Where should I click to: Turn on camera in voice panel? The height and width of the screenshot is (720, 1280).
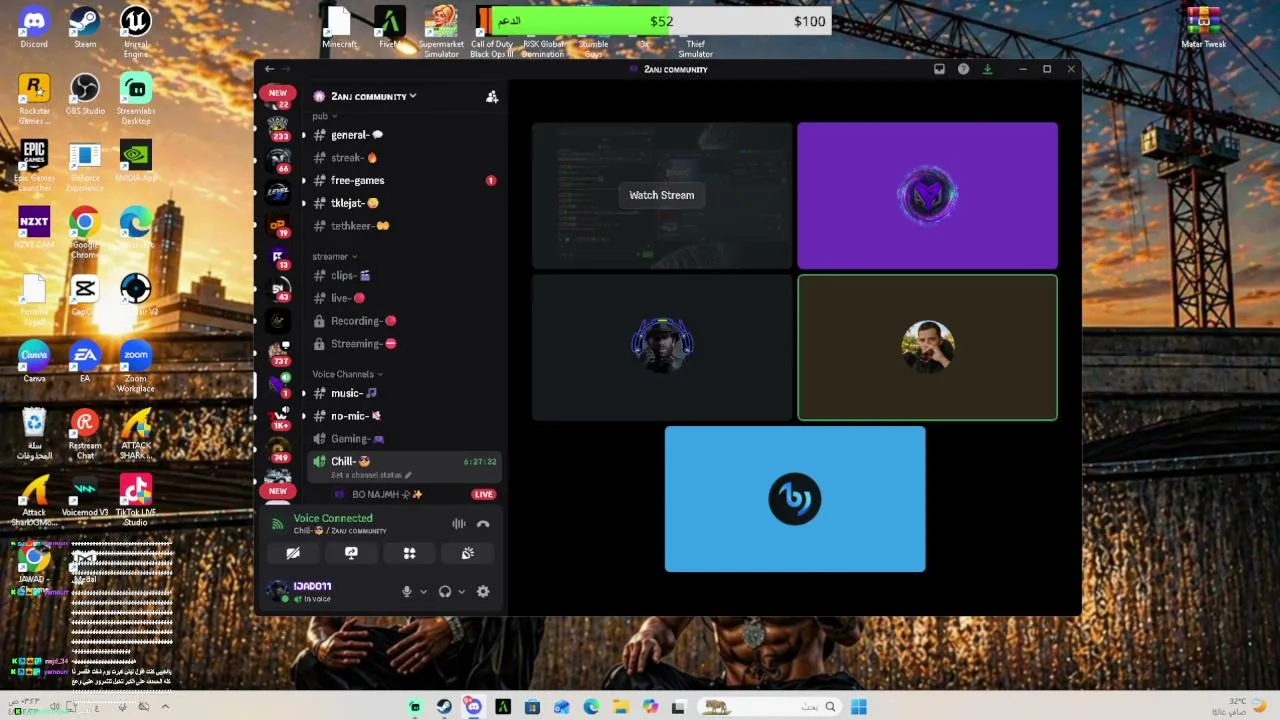point(293,553)
